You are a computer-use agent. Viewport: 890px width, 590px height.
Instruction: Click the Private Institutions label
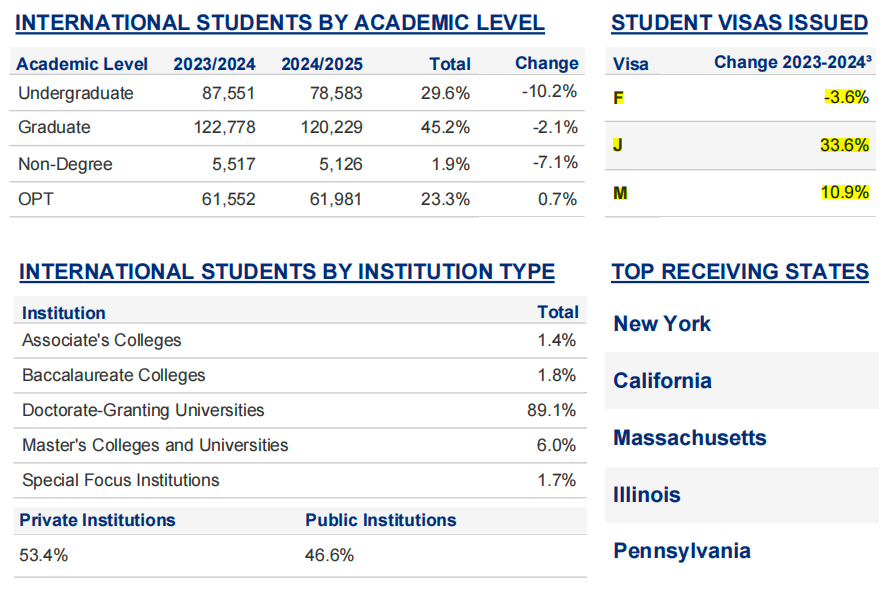[97, 520]
